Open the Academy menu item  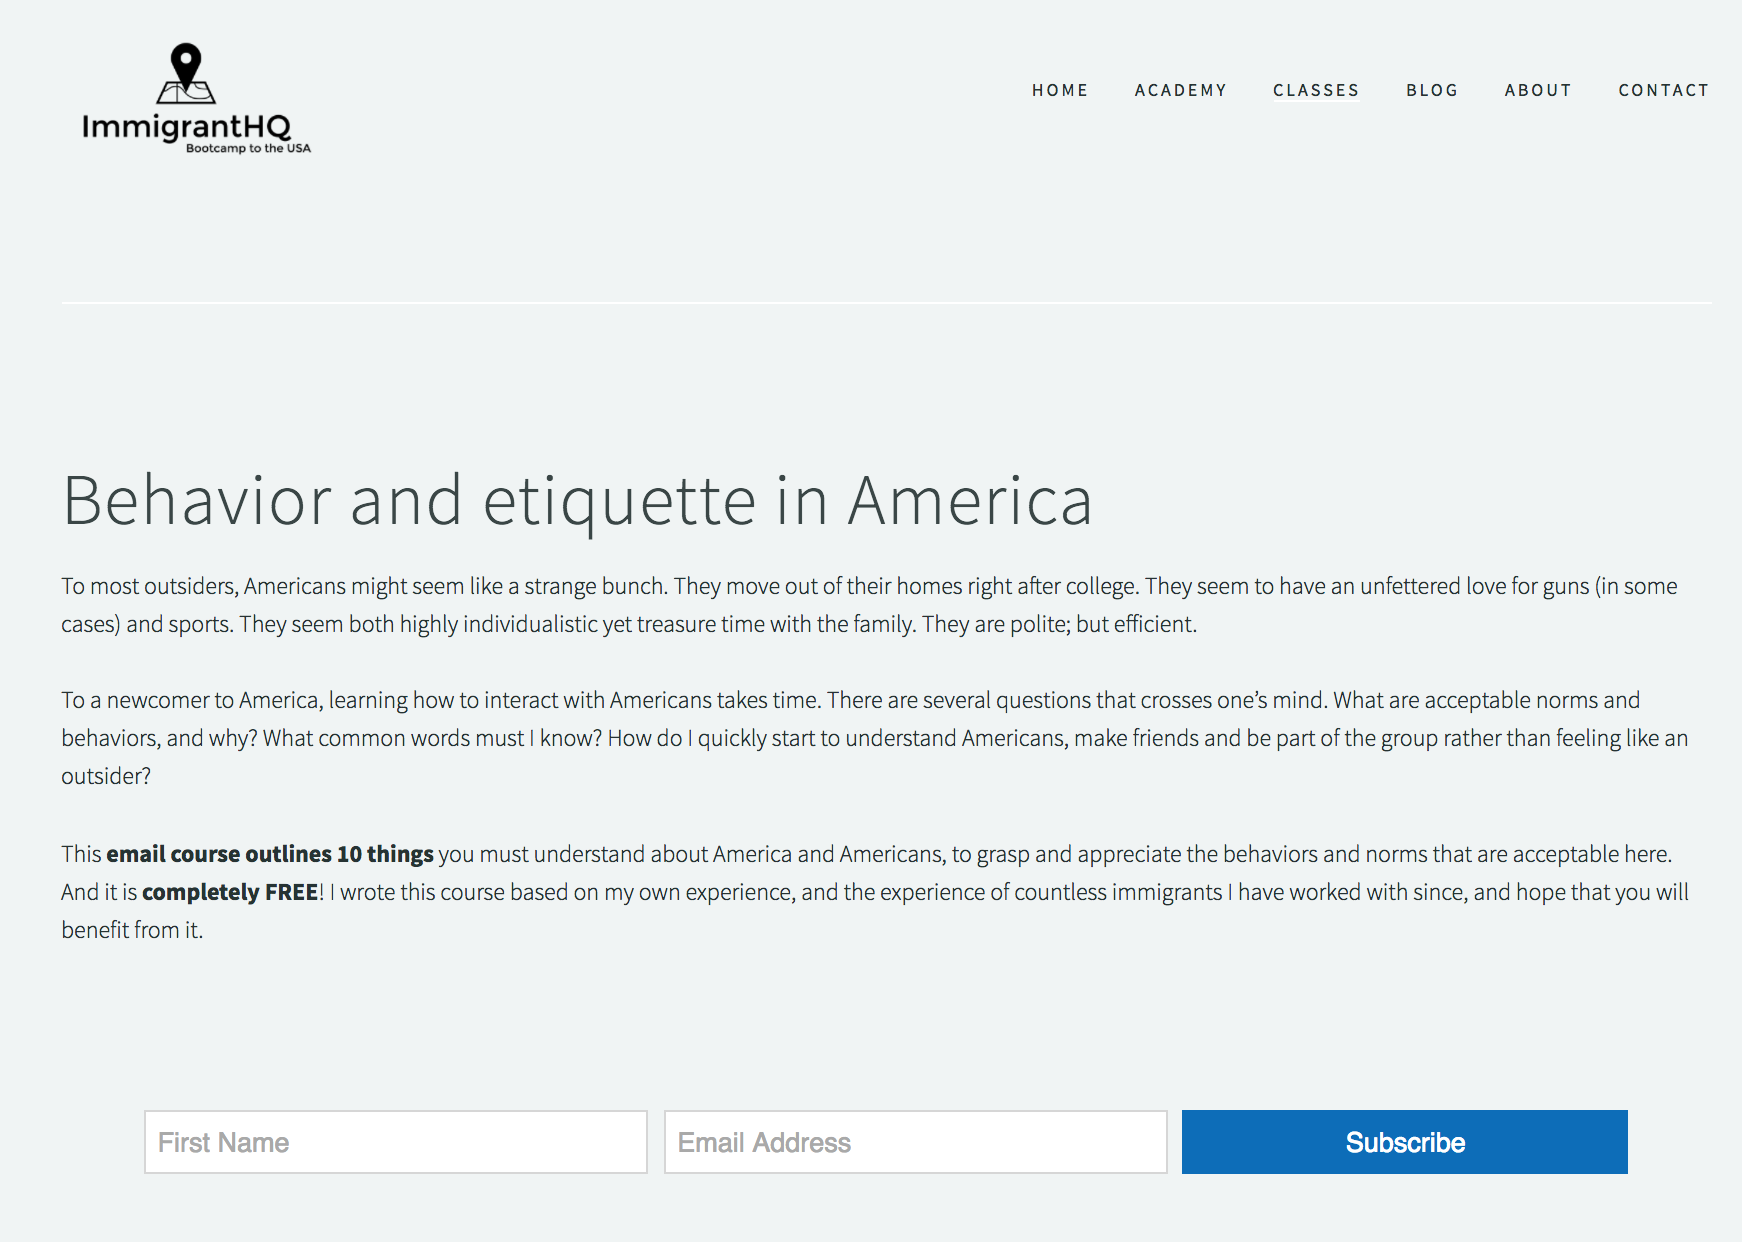point(1180,90)
